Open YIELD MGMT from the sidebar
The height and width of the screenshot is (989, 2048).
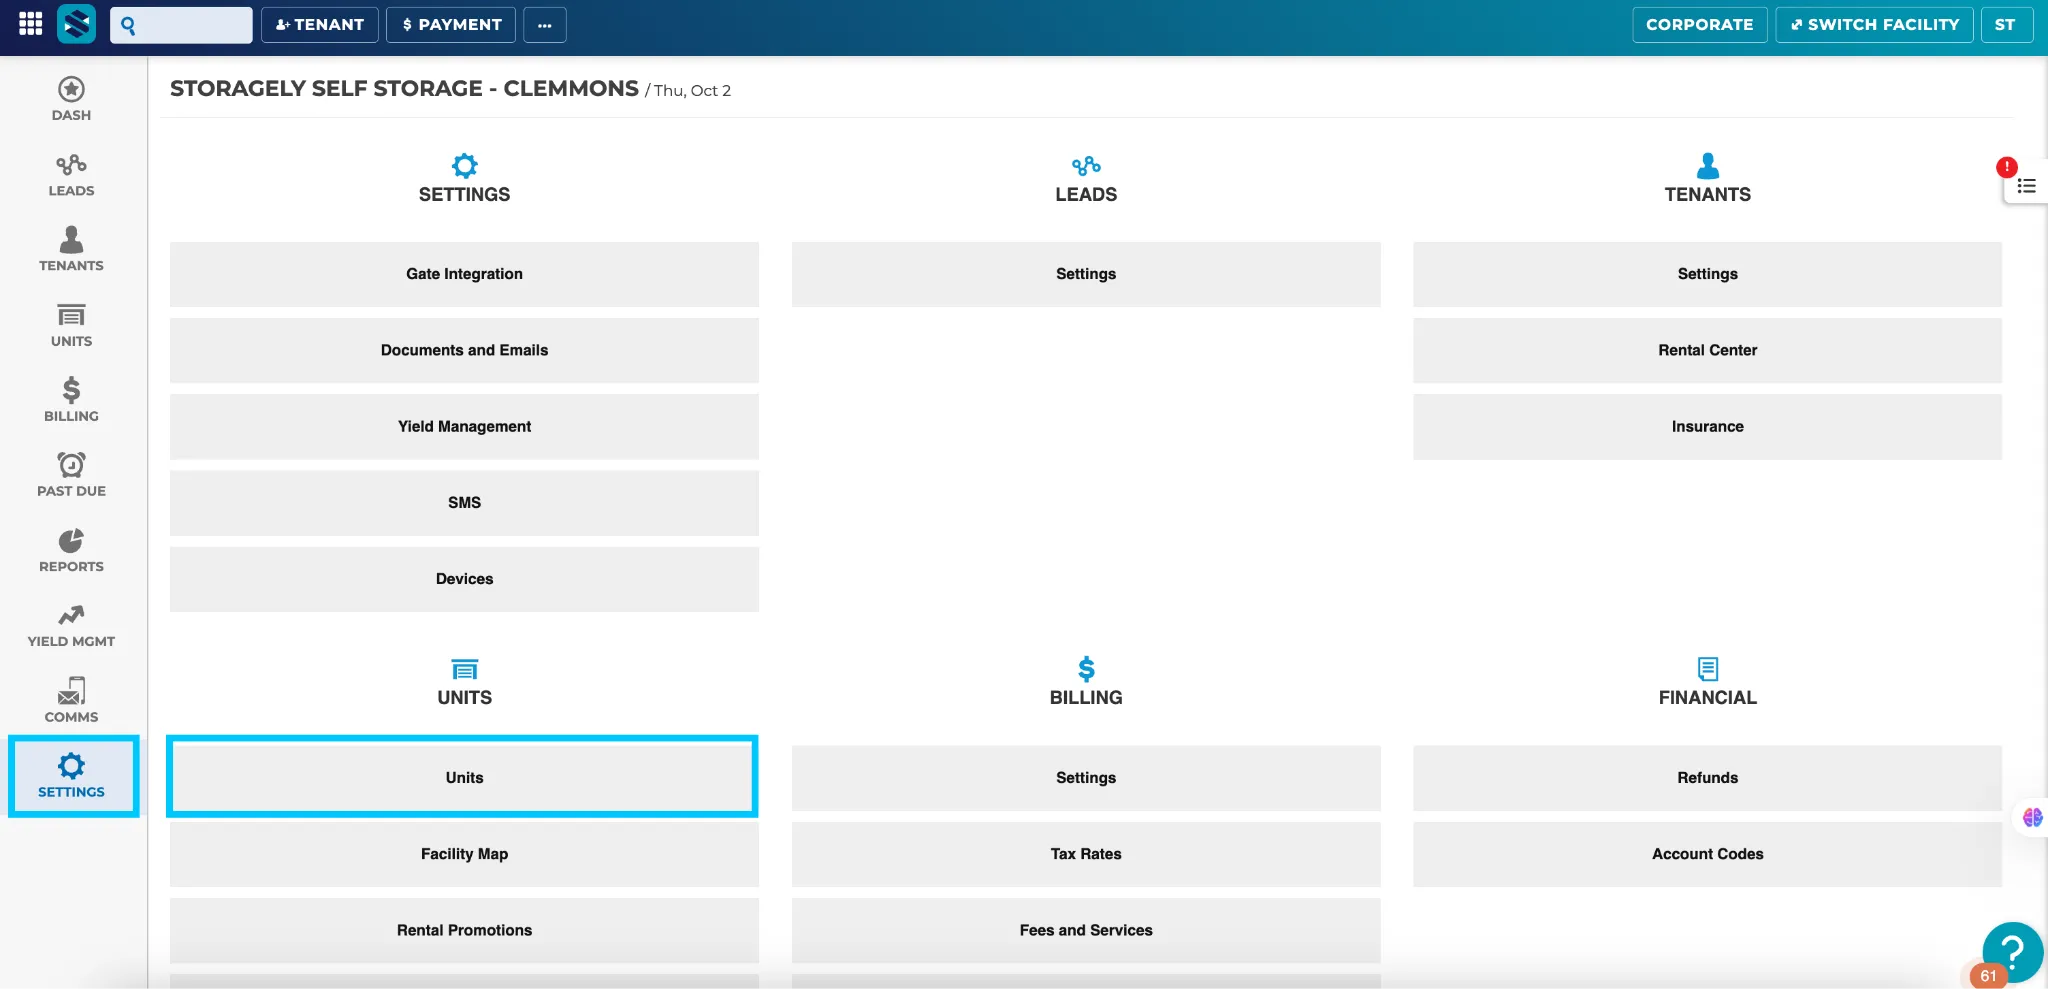coord(71,626)
